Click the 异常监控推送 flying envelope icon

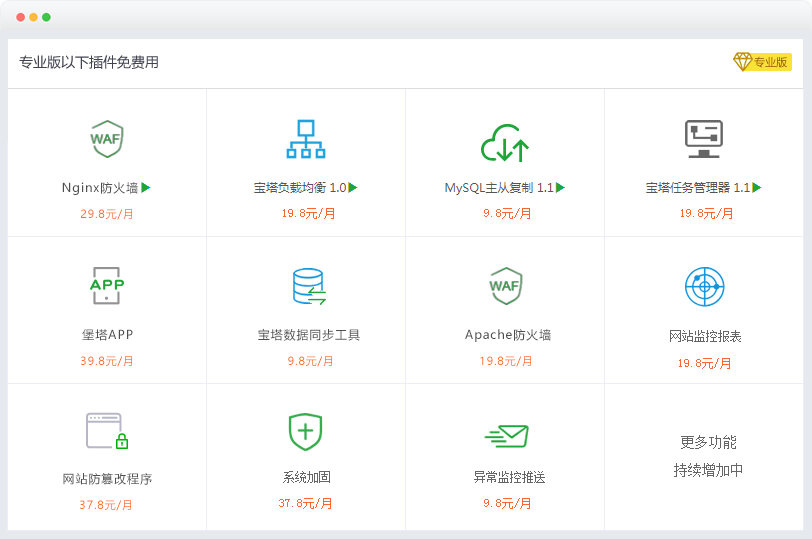(x=506, y=436)
